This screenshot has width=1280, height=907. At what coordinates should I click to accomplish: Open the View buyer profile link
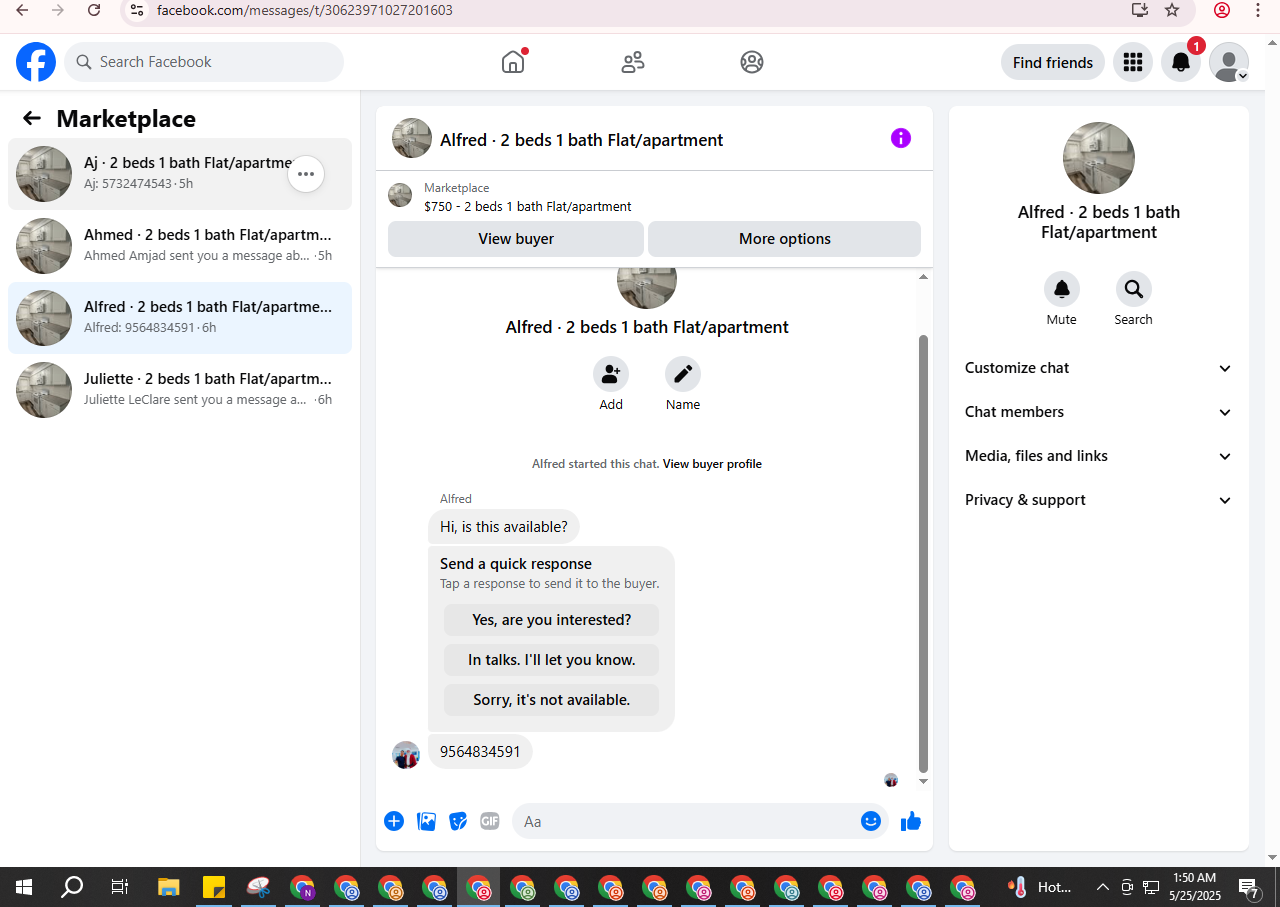click(x=712, y=464)
